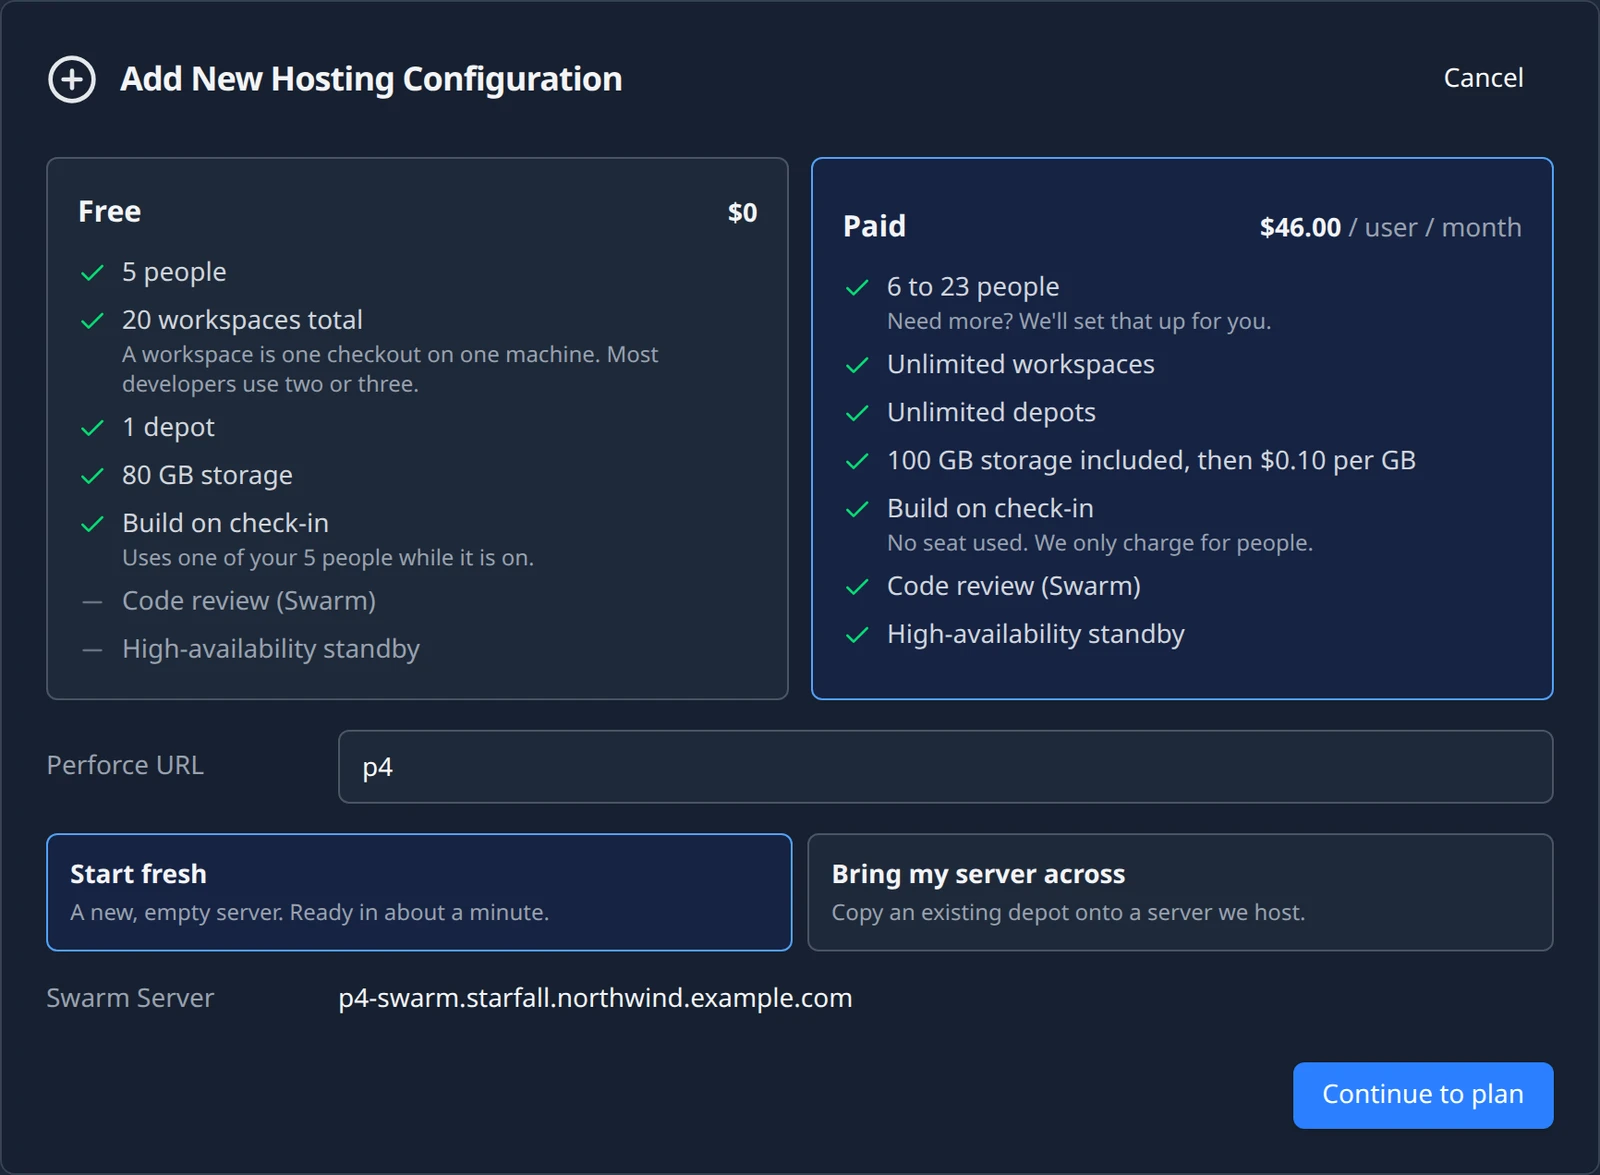Click dash beside Free High-availability standby
The image size is (1600, 1175).
point(92,650)
